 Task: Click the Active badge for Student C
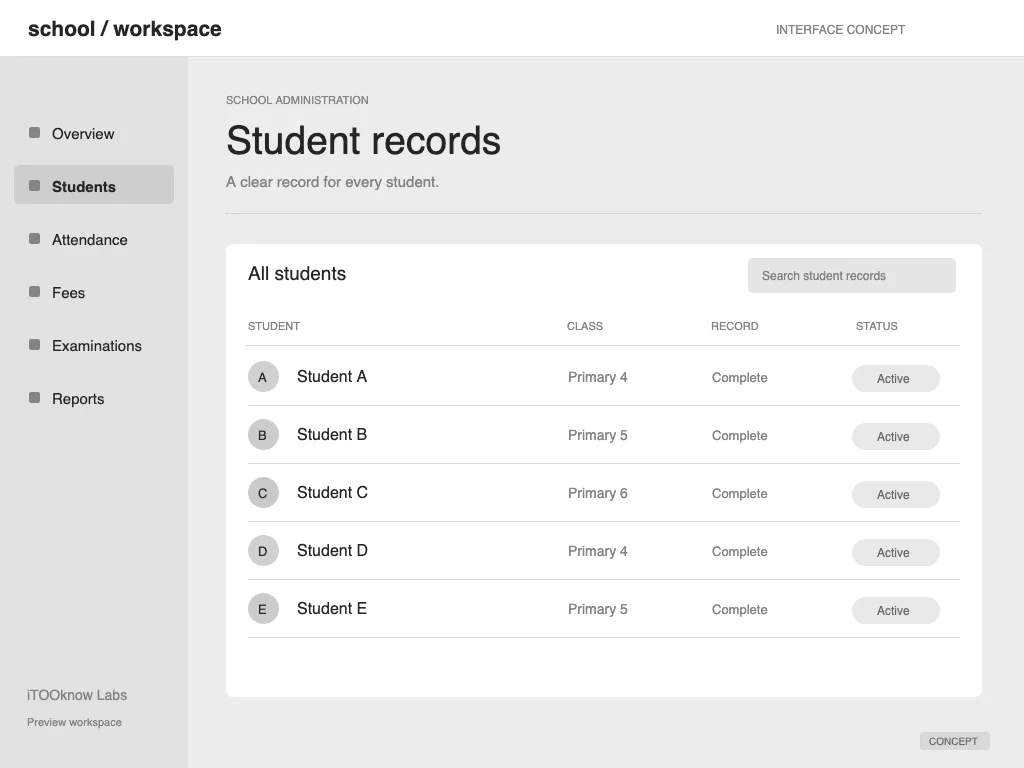point(895,494)
